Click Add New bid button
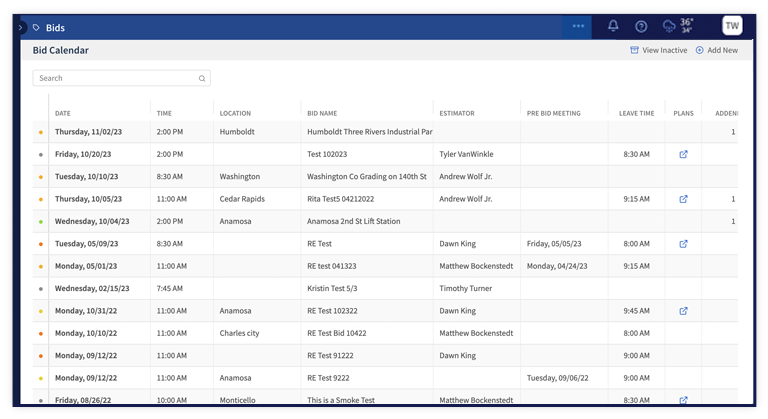The width and height of the screenshot is (768, 419). pos(716,50)
